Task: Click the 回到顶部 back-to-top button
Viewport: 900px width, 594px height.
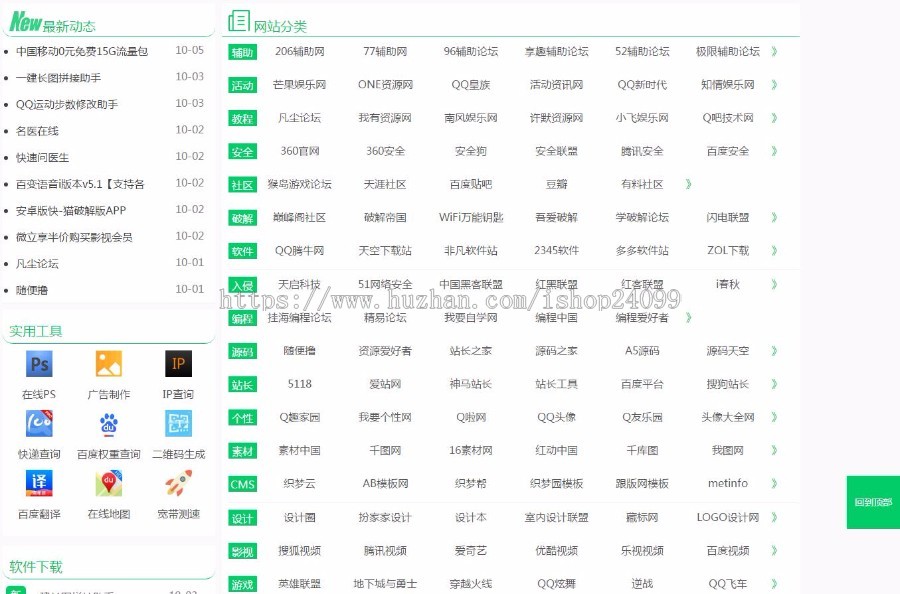Action: click(873, 502)
